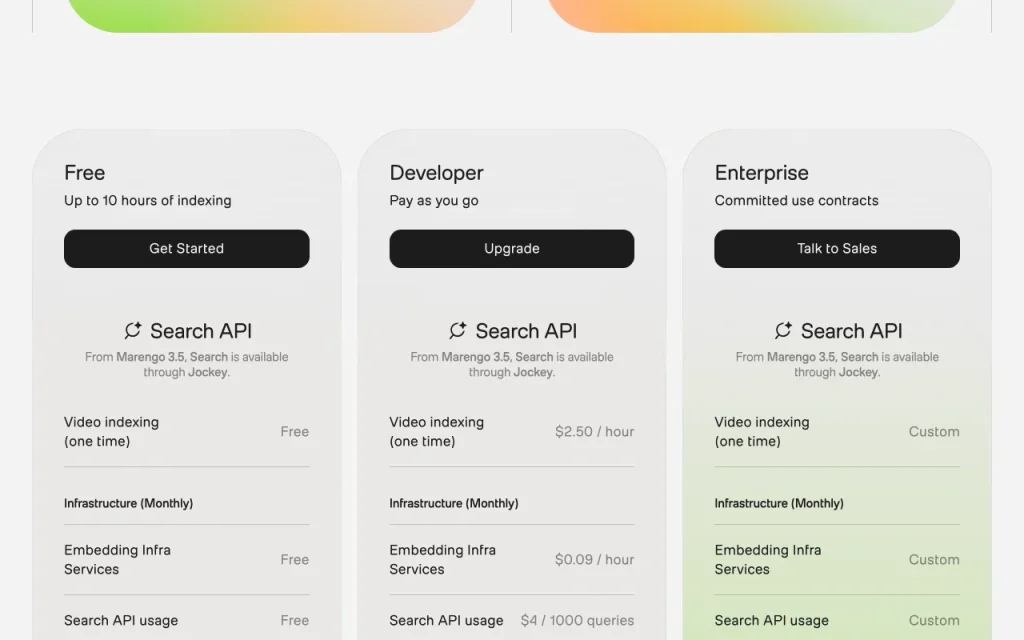Click Infrastructure (Monthly) heading in Enterprise card
Image resolution: width=1024 pixels, height=640 pixels.
pyautogui.click(x=779, y=504)
